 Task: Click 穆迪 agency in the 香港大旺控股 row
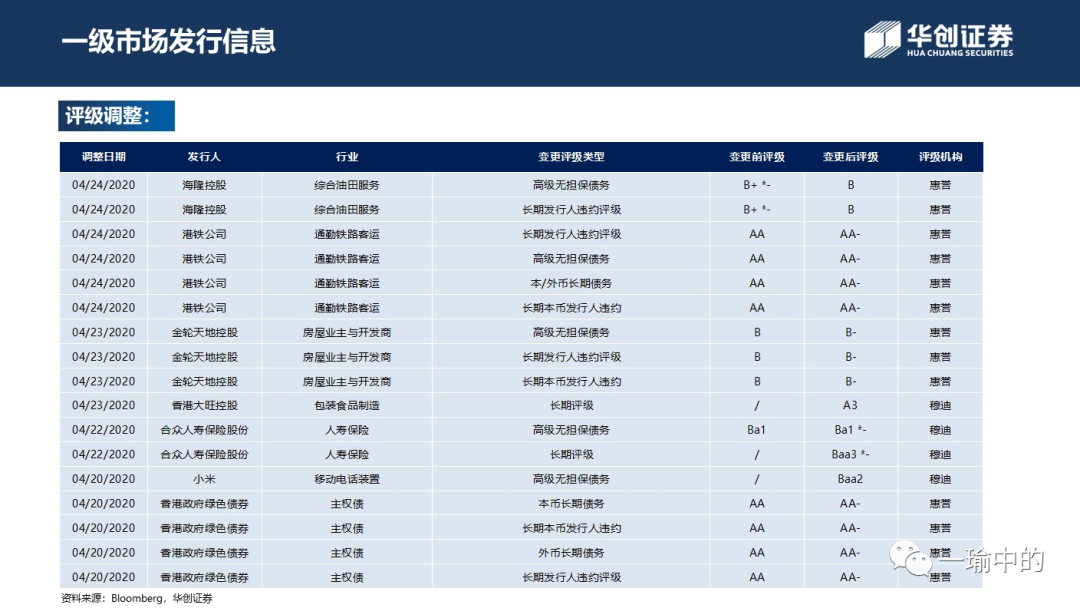click(x=940, y=406)
